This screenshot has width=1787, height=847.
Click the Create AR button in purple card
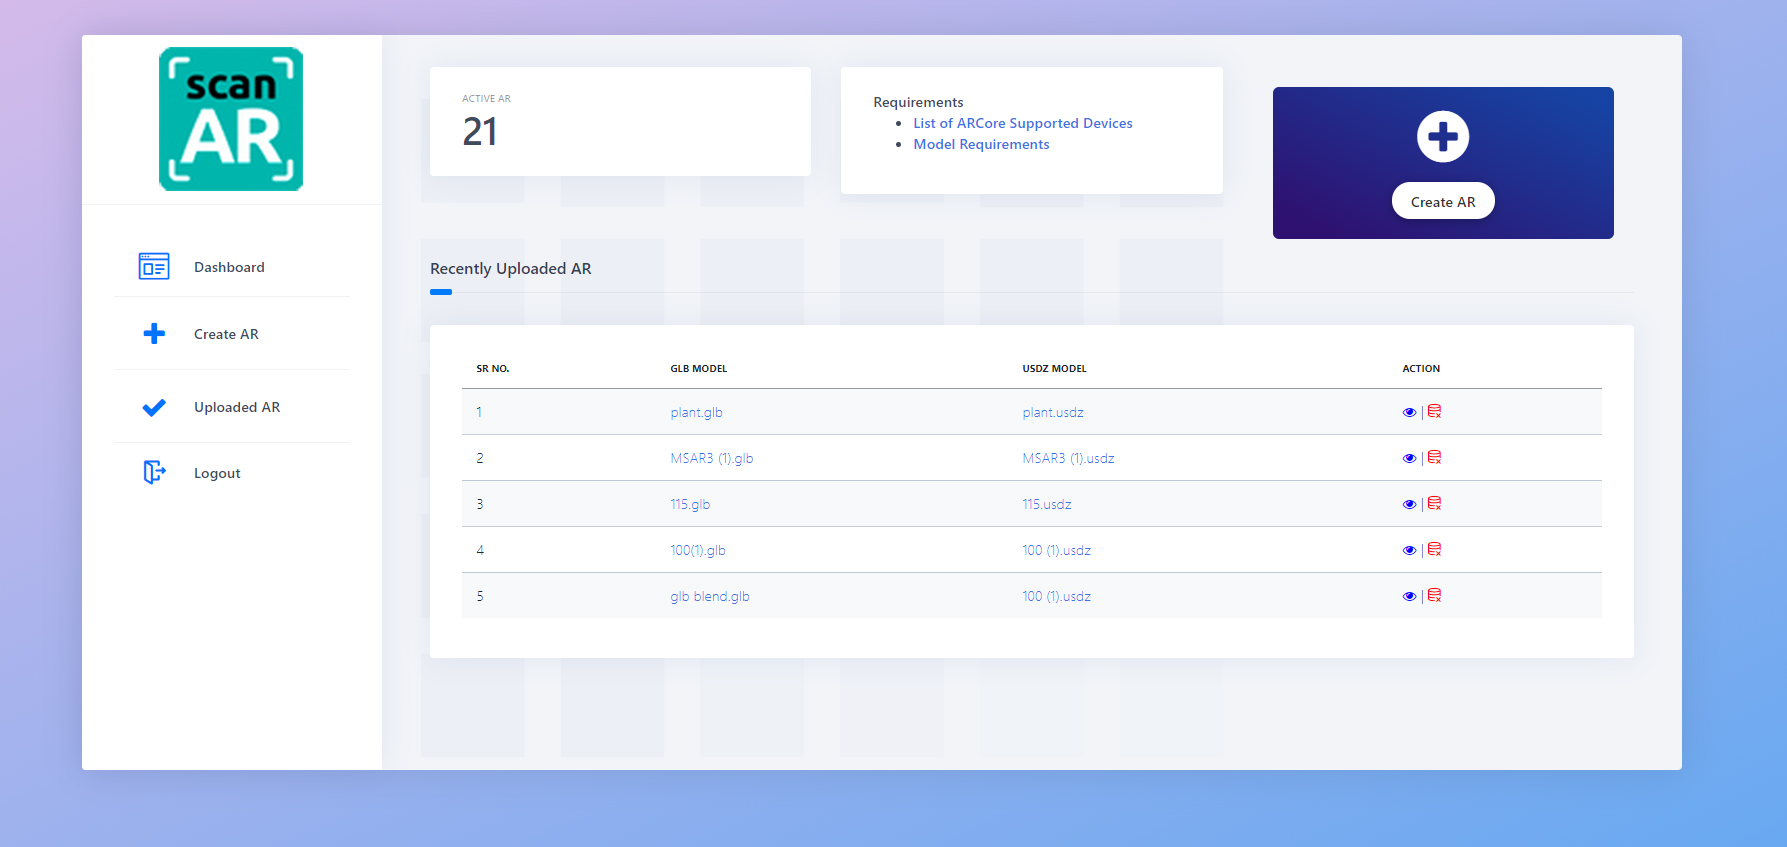[1443, 201]
